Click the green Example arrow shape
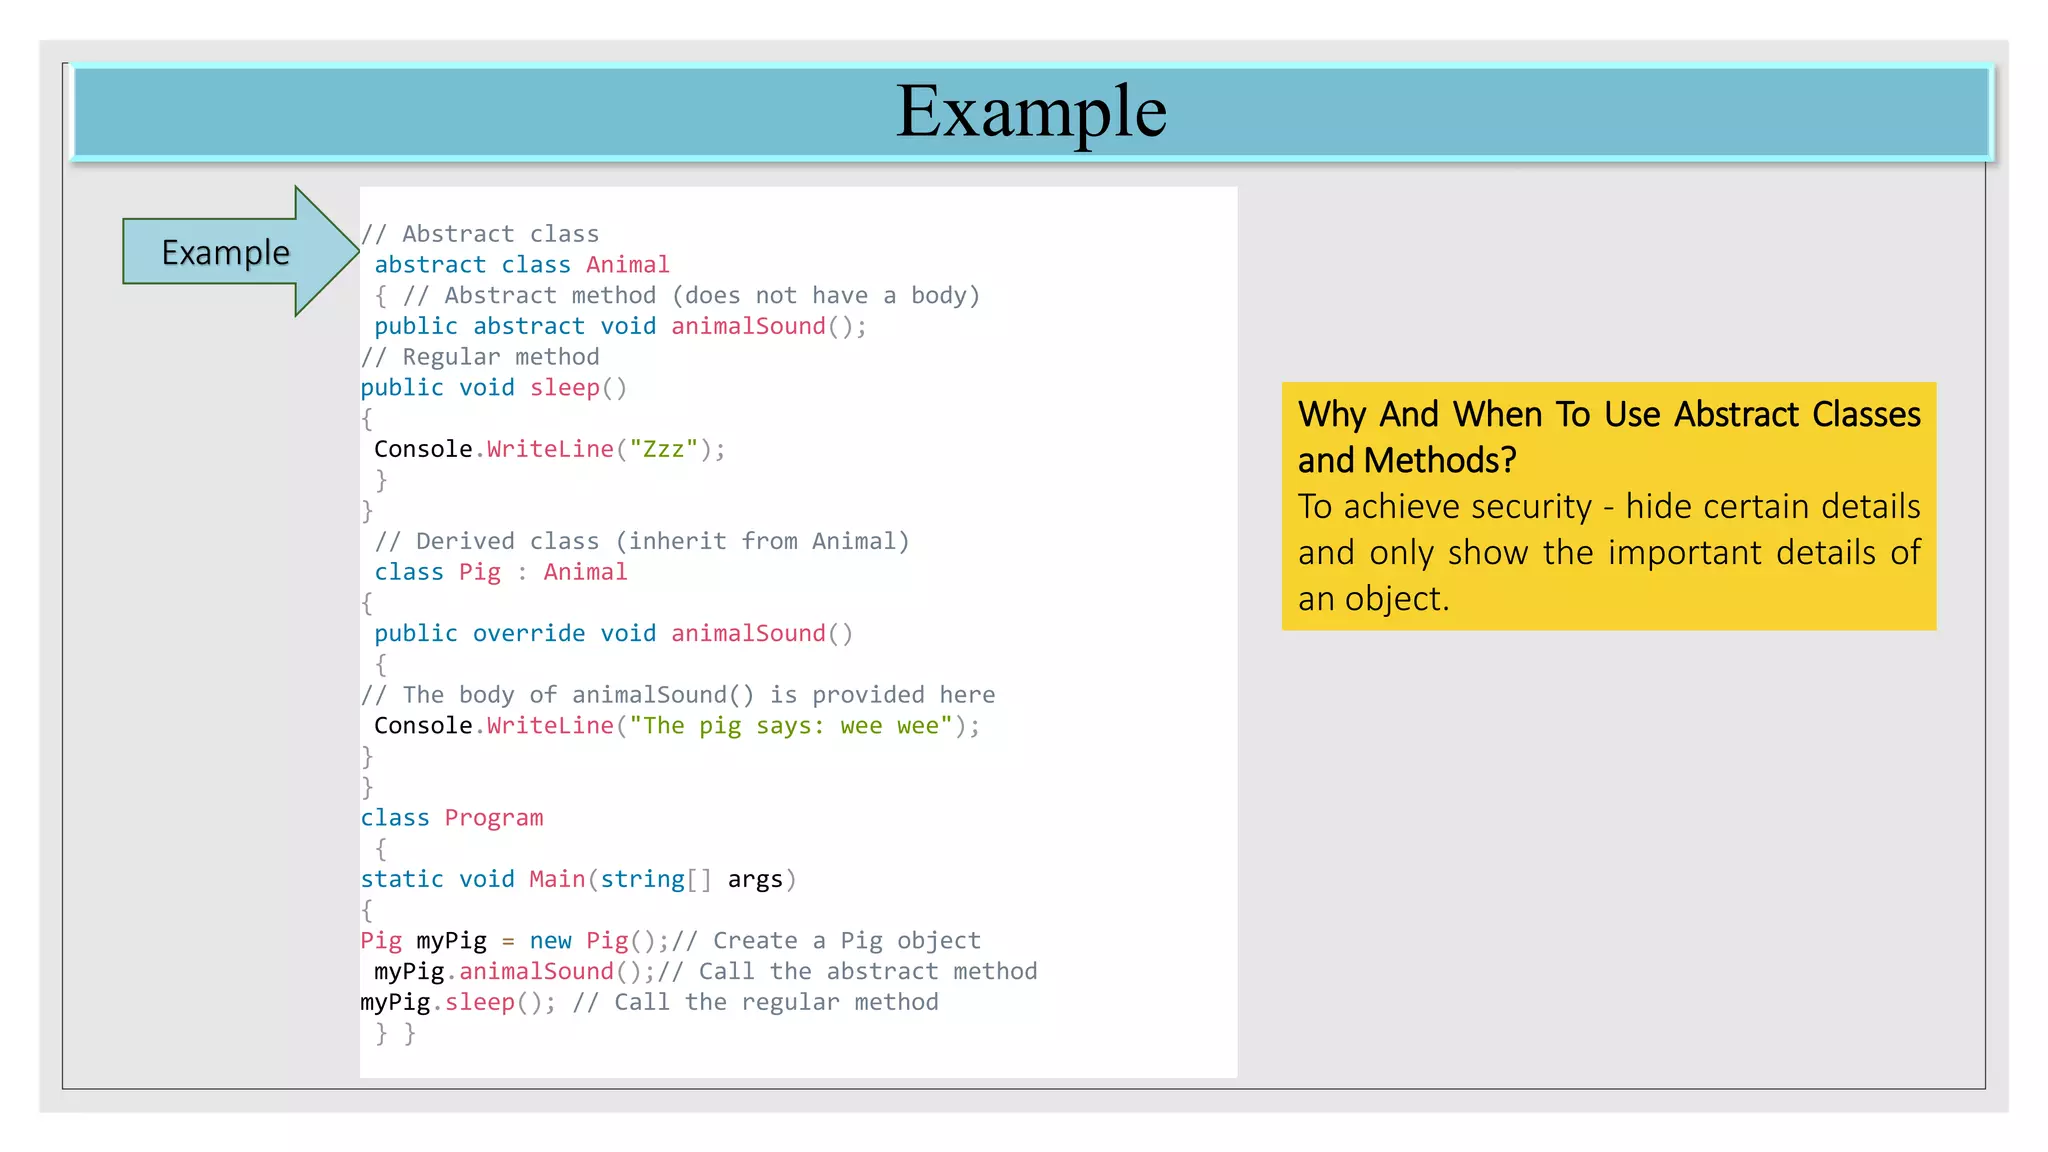Image resolution: width=2048 pixels, height=1152 pixels. (228, 252)
